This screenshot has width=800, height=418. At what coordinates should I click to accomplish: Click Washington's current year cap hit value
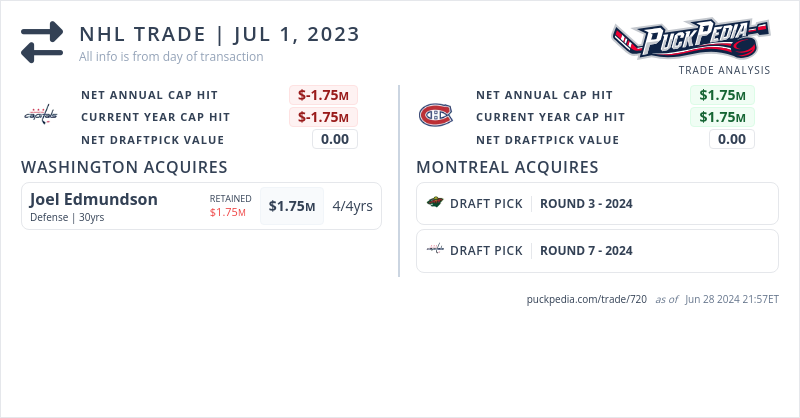(x=323, y=117)
